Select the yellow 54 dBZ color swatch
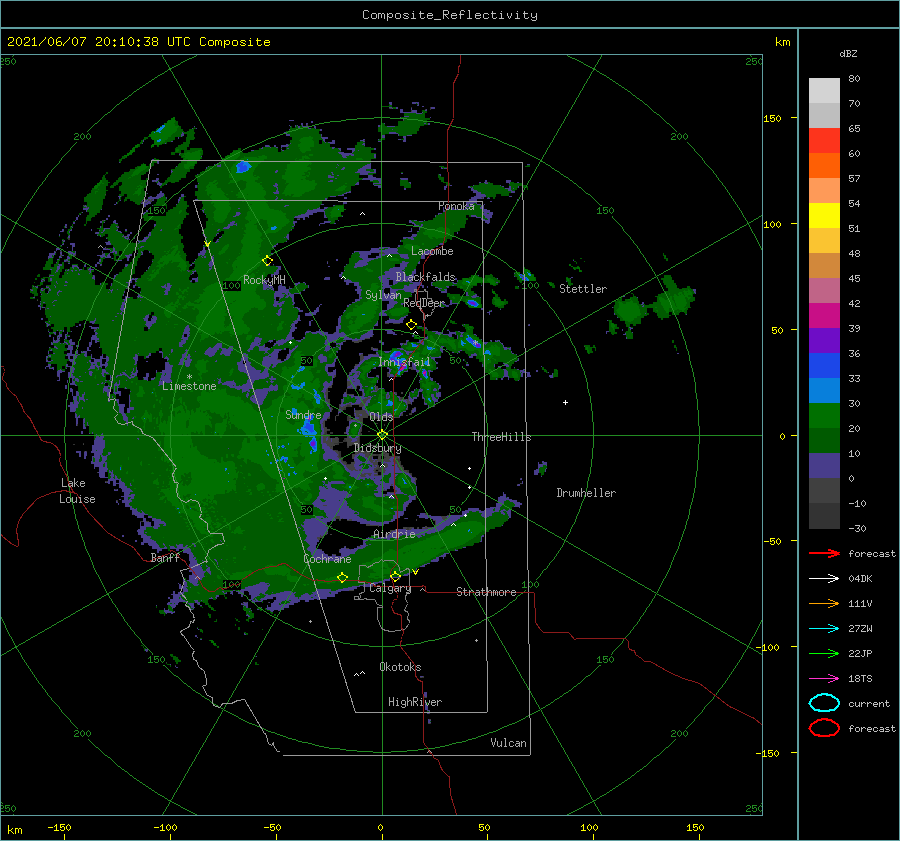Screen dimensions: 900x841 [824, 215]
